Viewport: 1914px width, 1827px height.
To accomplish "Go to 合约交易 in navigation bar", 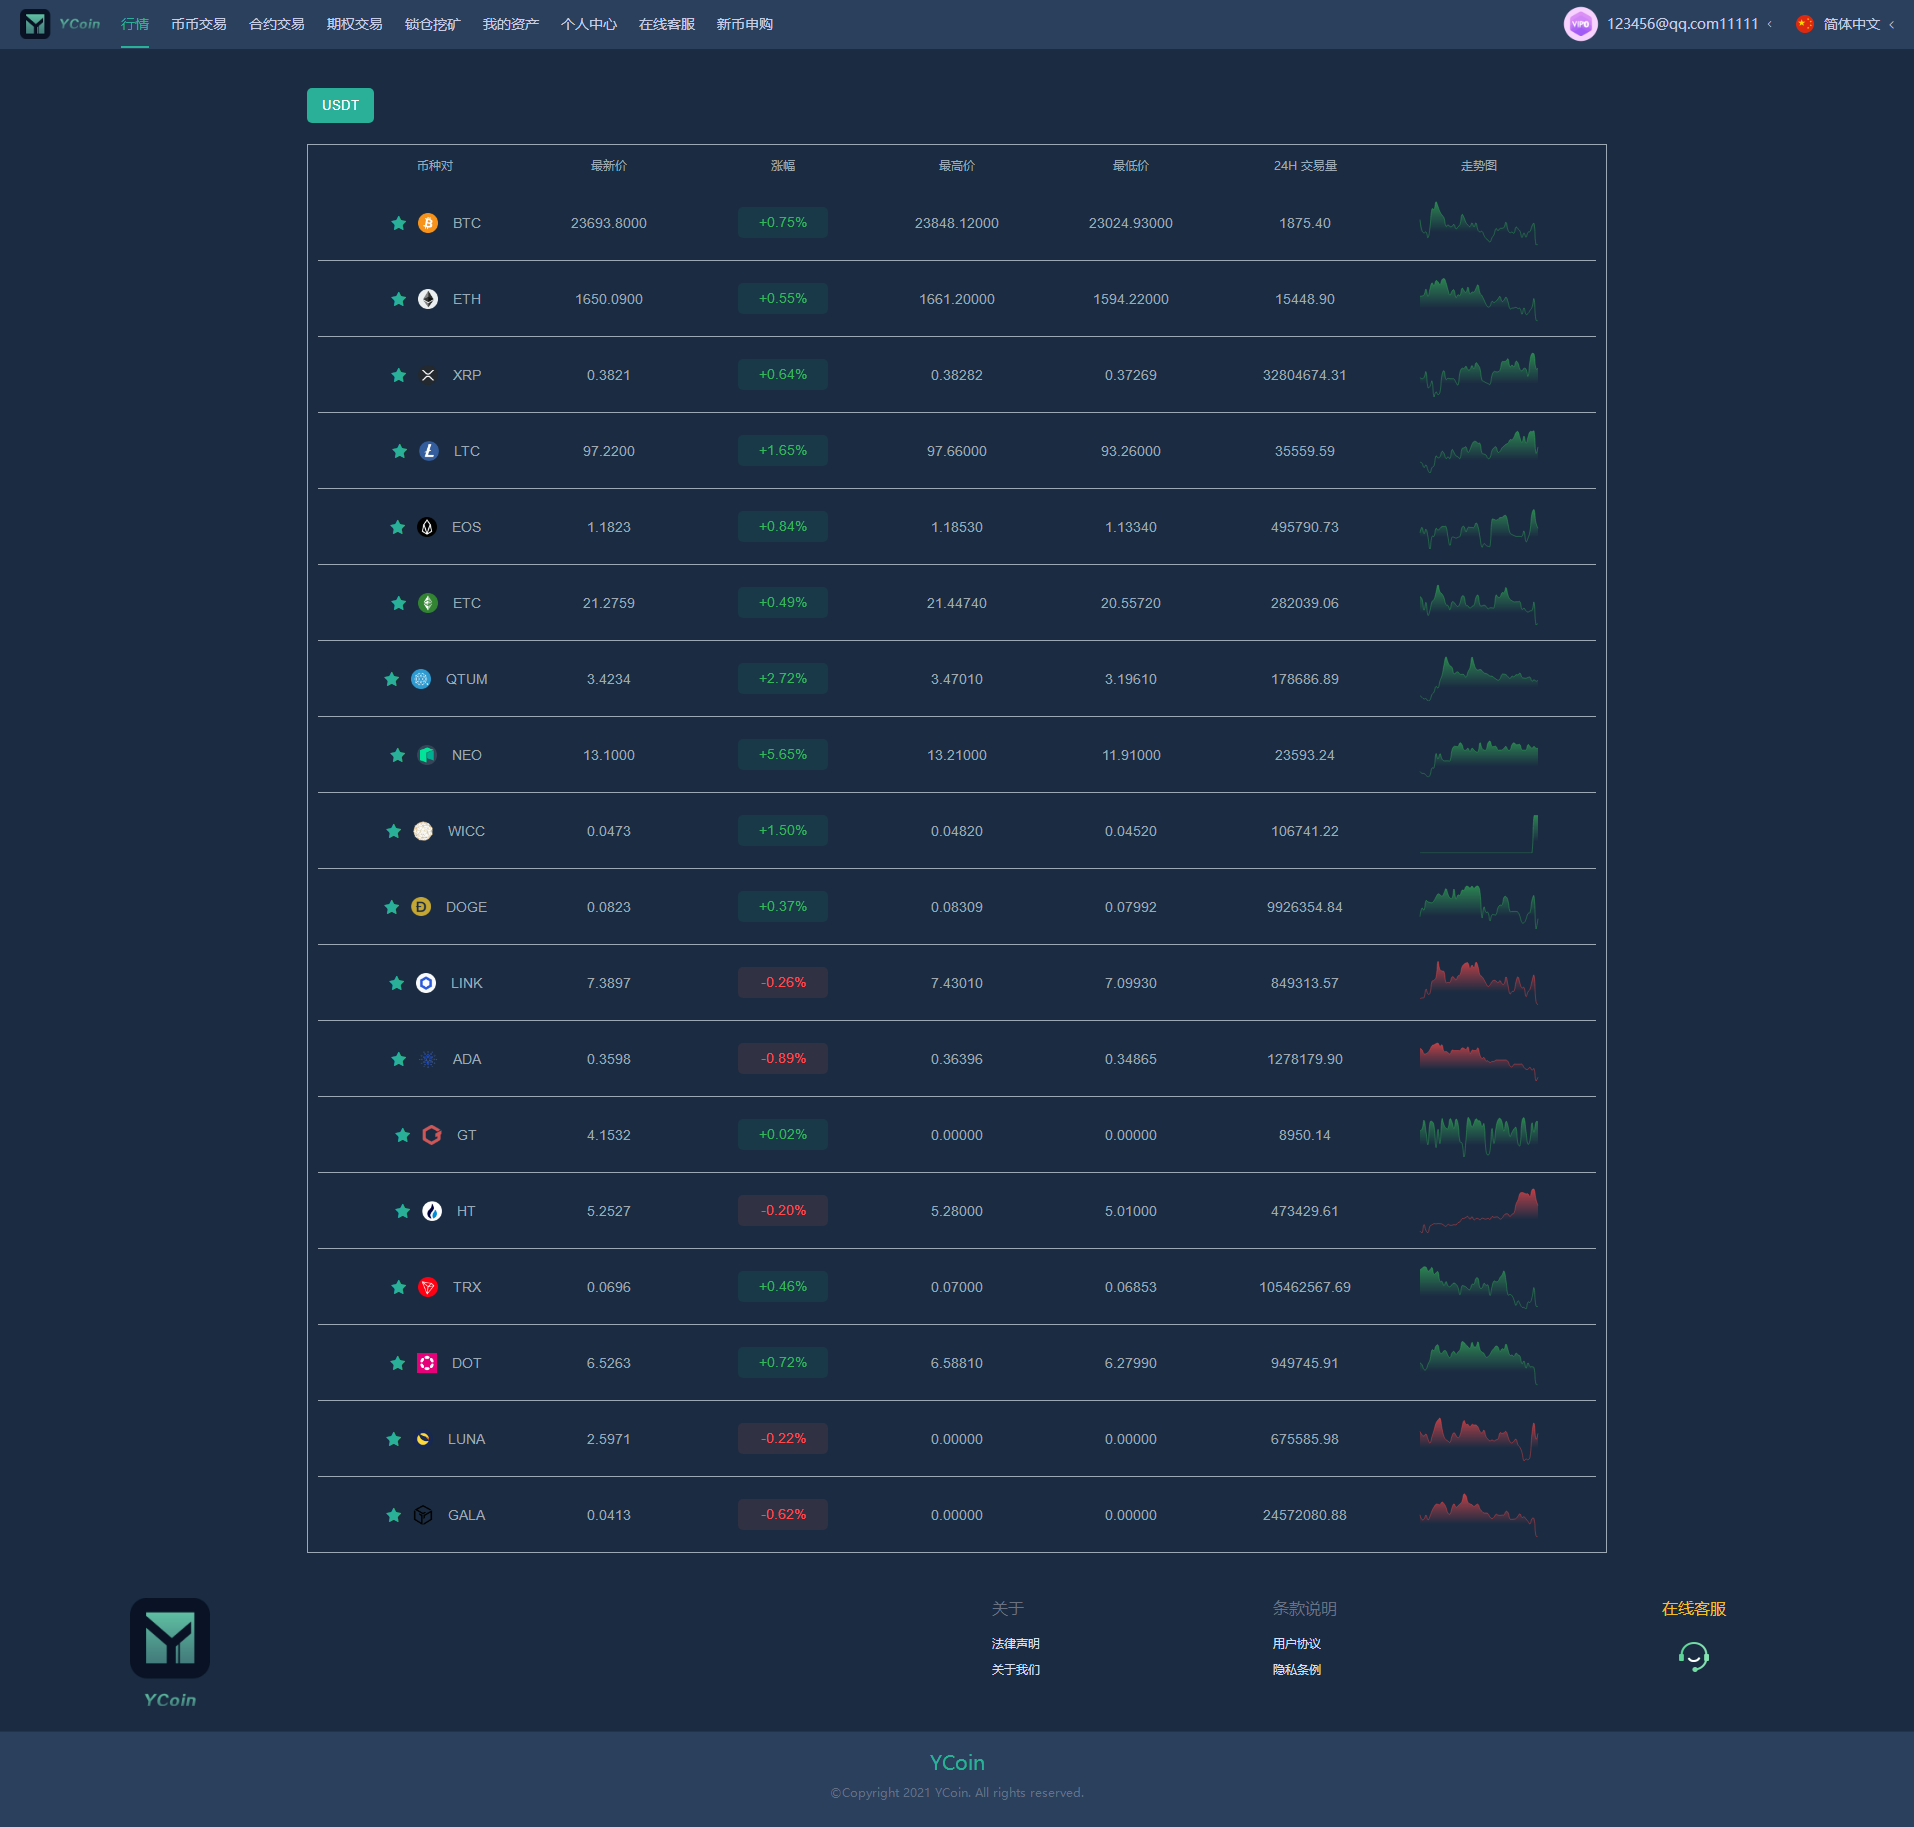I will 276,24.
